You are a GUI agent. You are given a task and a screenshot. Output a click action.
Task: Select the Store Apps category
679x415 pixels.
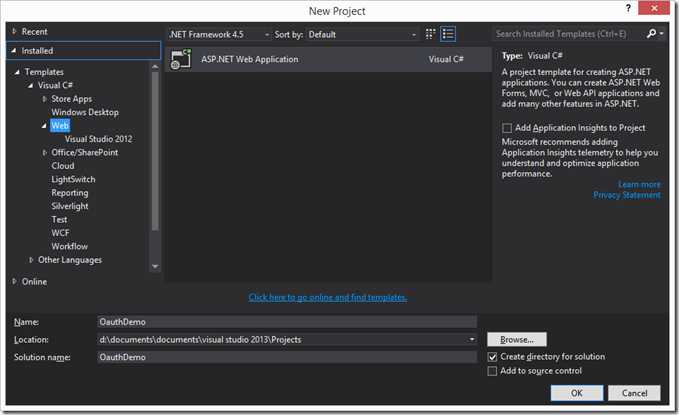coord(71,99)
